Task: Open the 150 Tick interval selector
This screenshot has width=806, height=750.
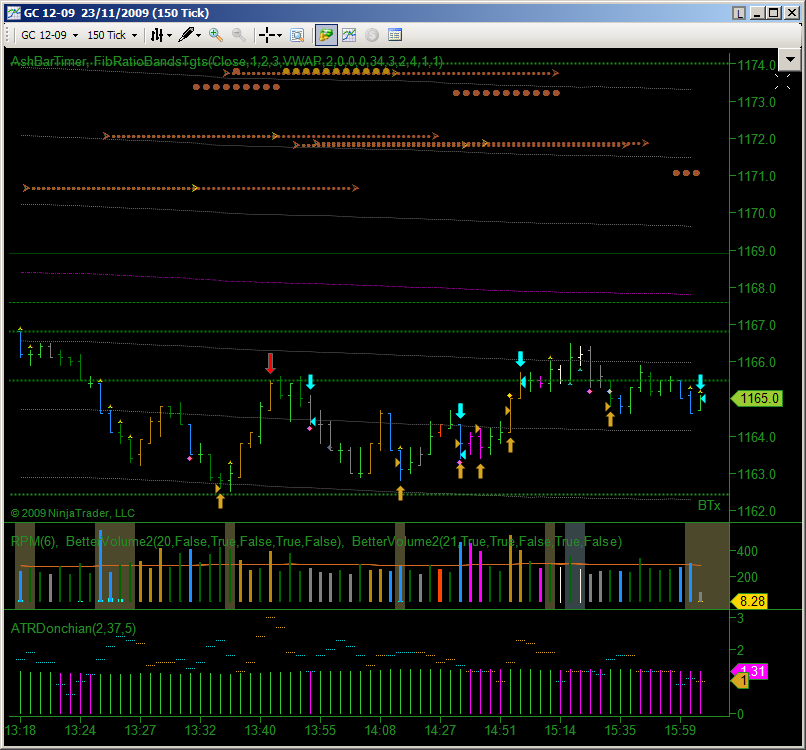Action: (112, 35)
